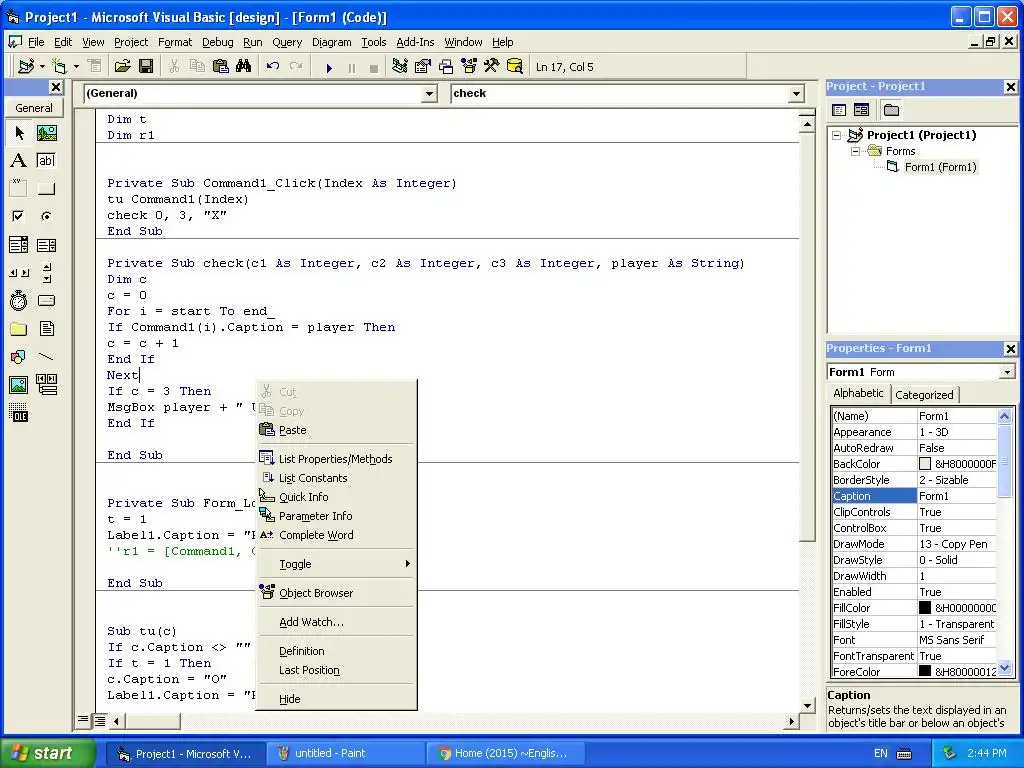Switch to Full Module View button

click(x=99, y=721)
